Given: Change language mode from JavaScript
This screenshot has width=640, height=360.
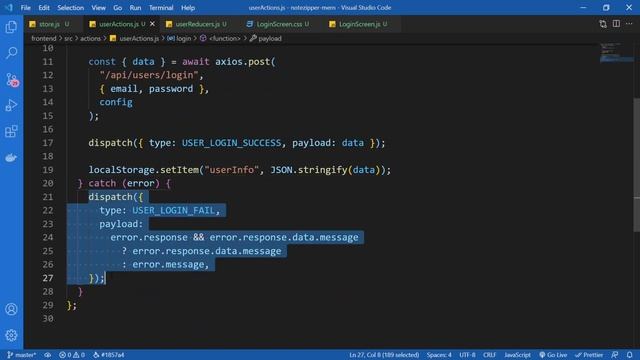Looking at the screenshot, I should pos(517,355).
